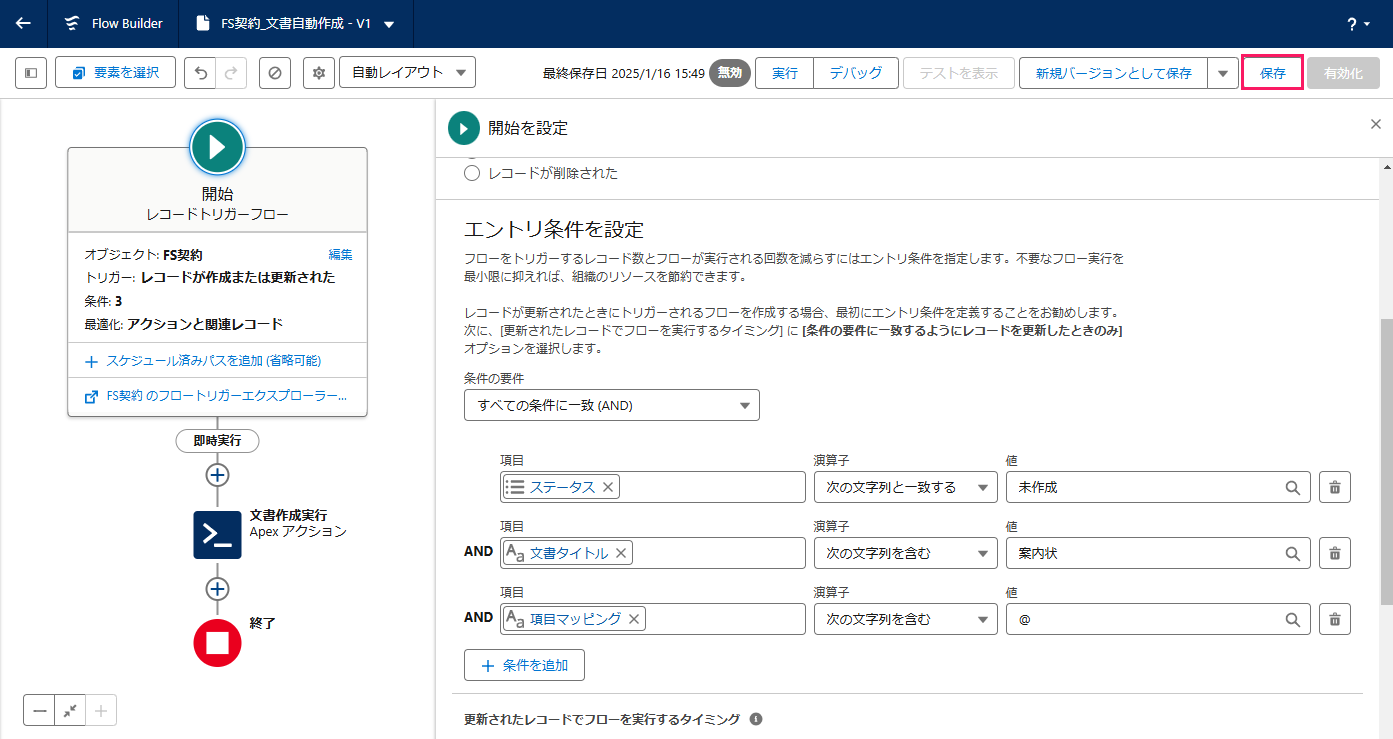Click the 保存 save button

pyautogui.click(x=1272, y=73)
